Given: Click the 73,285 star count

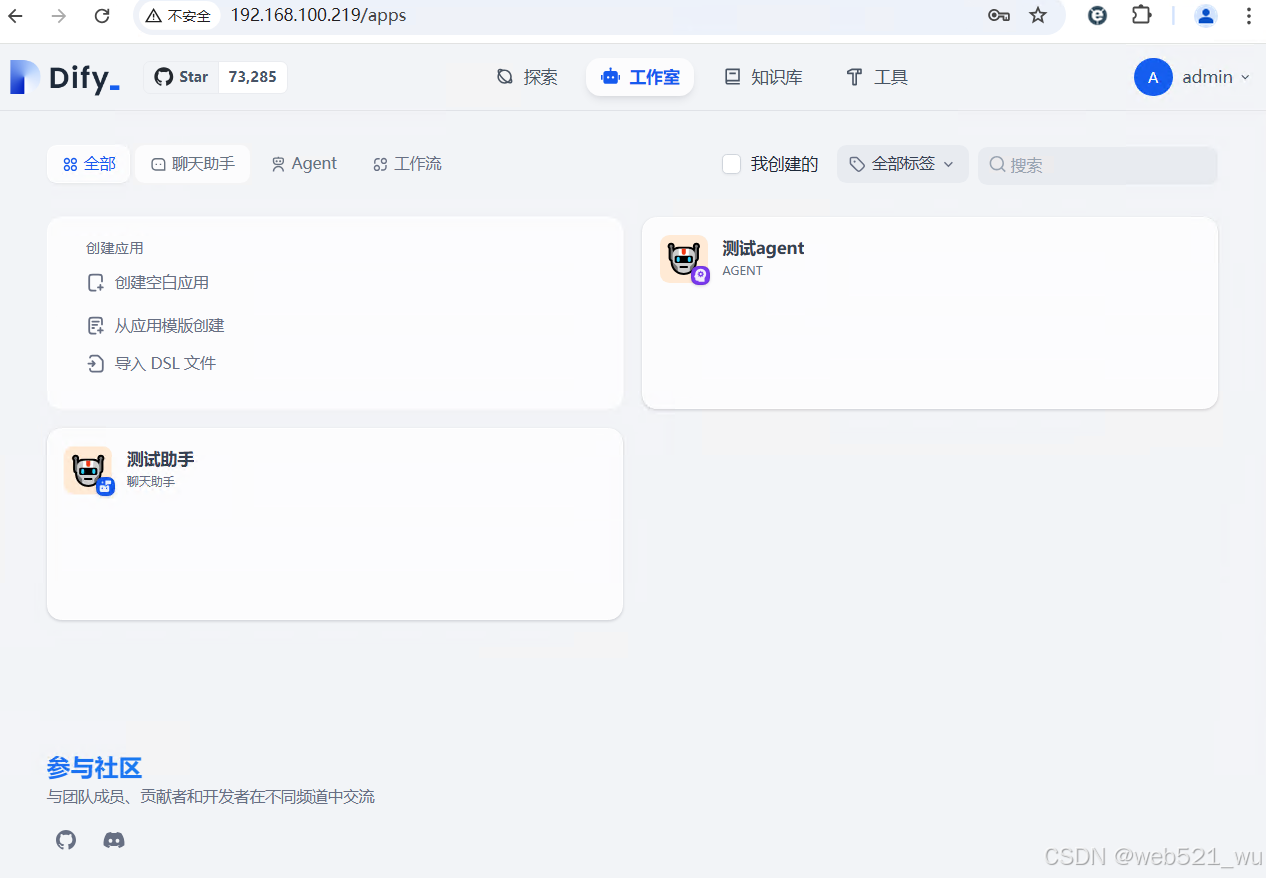Looking at the screenshot, I should [x=252, y=77].
